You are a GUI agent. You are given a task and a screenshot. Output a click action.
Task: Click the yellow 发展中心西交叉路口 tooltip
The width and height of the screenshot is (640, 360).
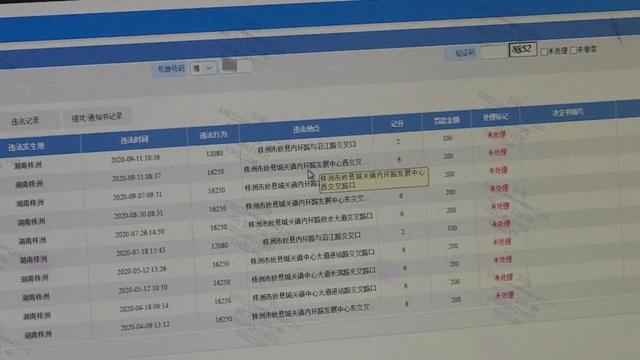[x=373, y=179]
